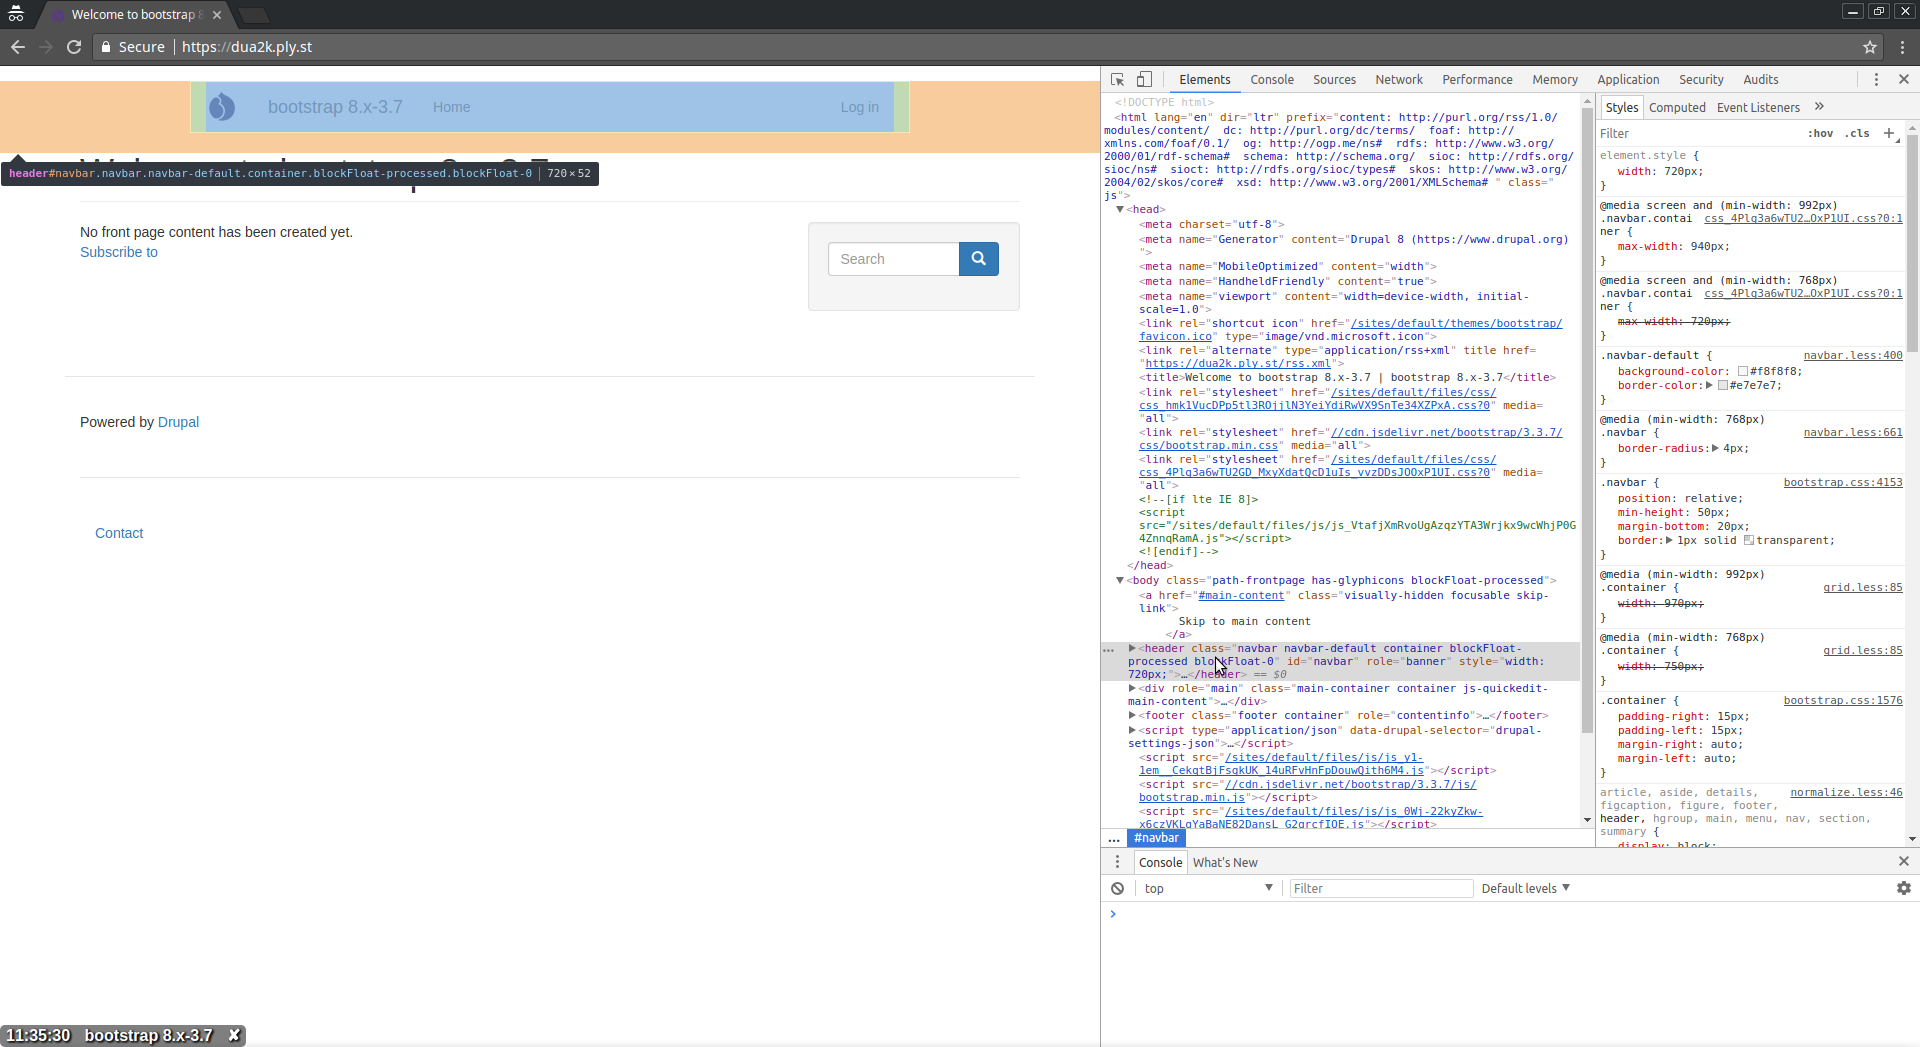Screen dimensions: 1920x1047
Task: Click the address bar URL
Action: 247,47
